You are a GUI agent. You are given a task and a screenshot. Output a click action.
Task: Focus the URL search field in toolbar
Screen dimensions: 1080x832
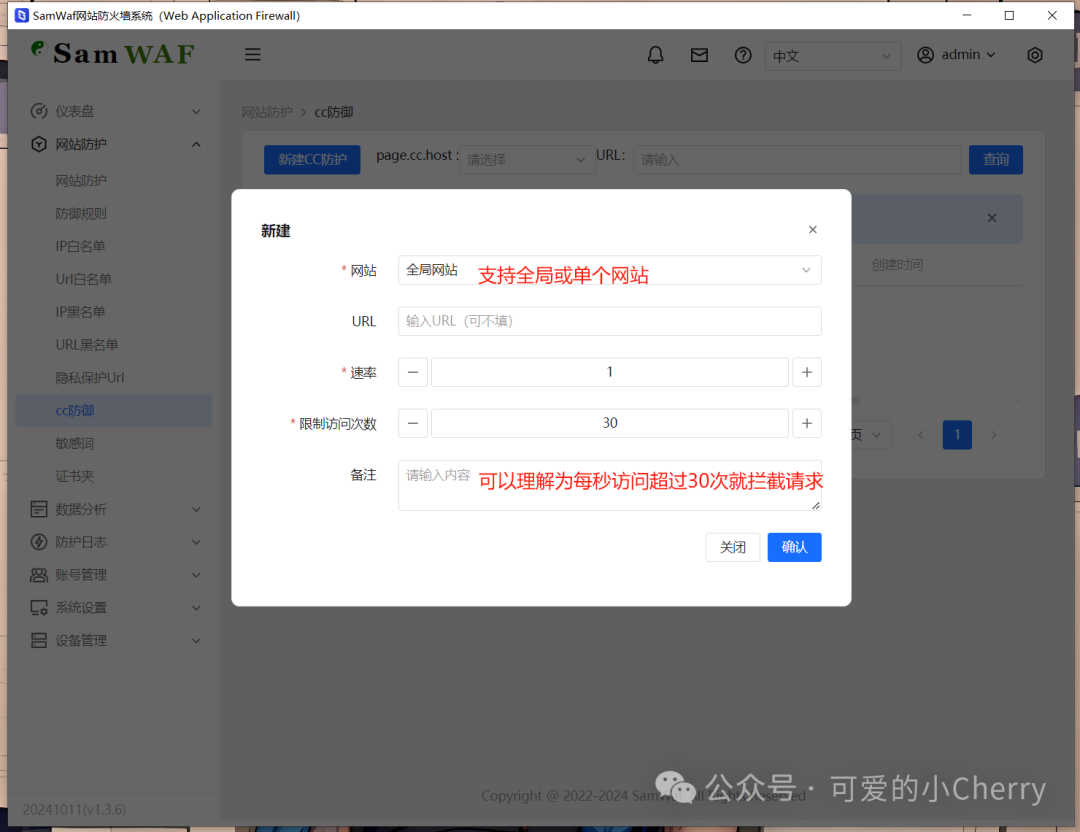[798, 160]
